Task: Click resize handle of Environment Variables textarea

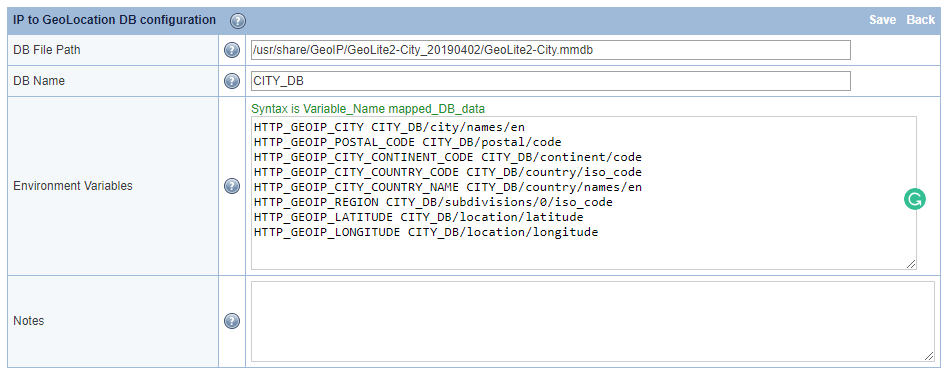Action: pos(911,264)
